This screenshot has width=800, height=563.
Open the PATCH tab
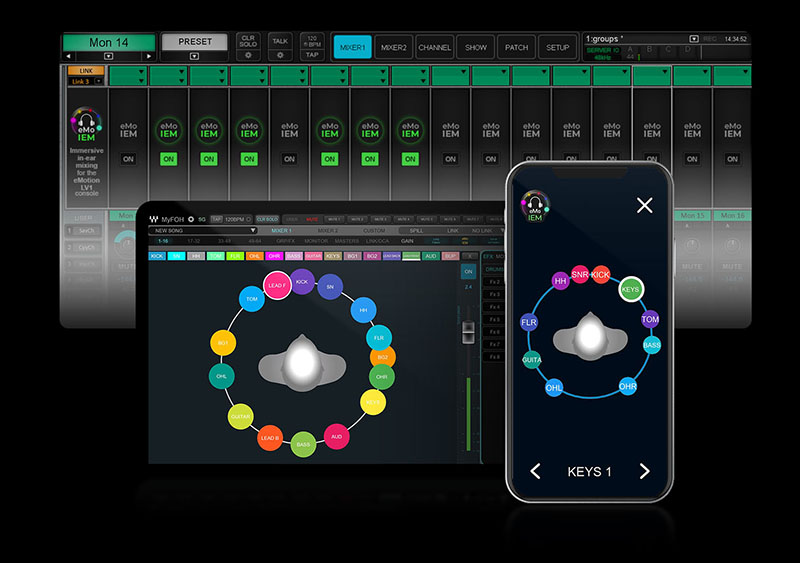(516, 47)
